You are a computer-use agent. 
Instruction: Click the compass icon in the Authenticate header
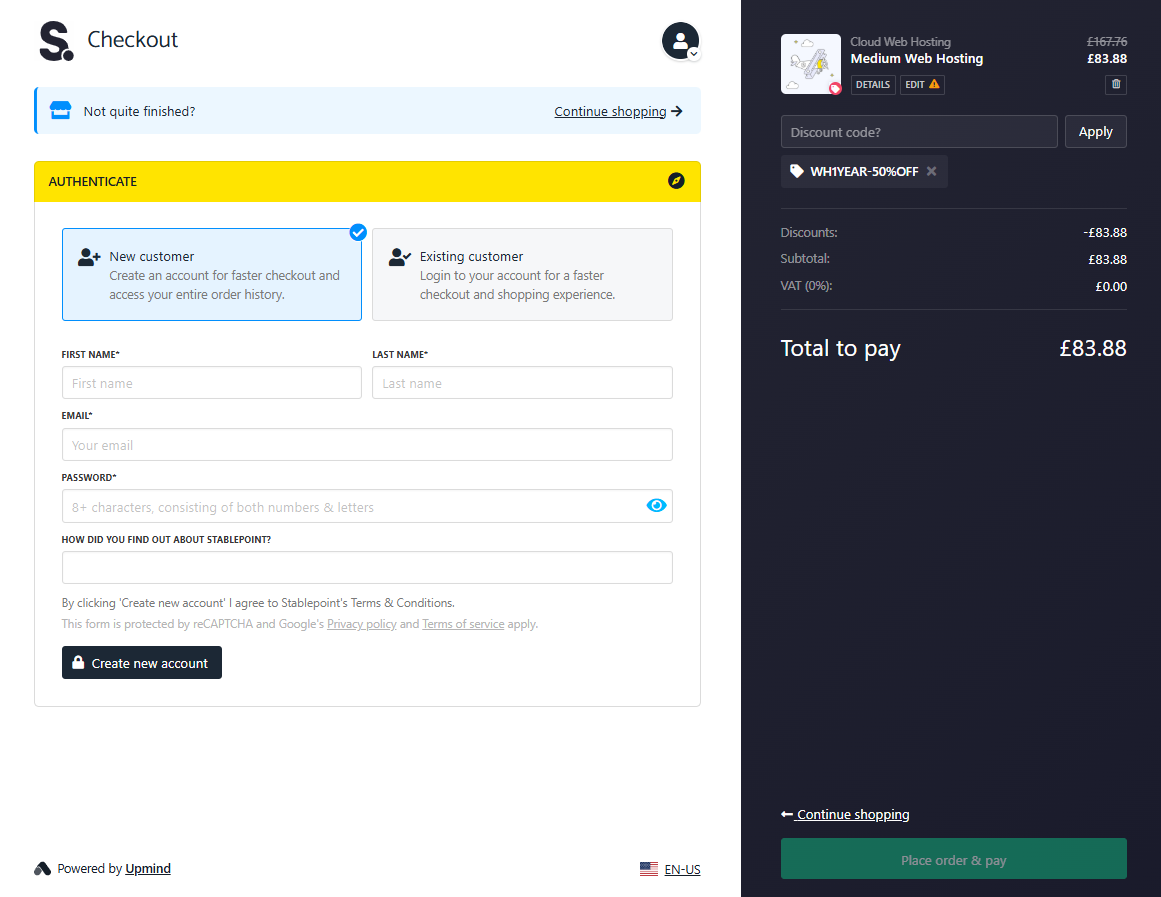[676, 181]
